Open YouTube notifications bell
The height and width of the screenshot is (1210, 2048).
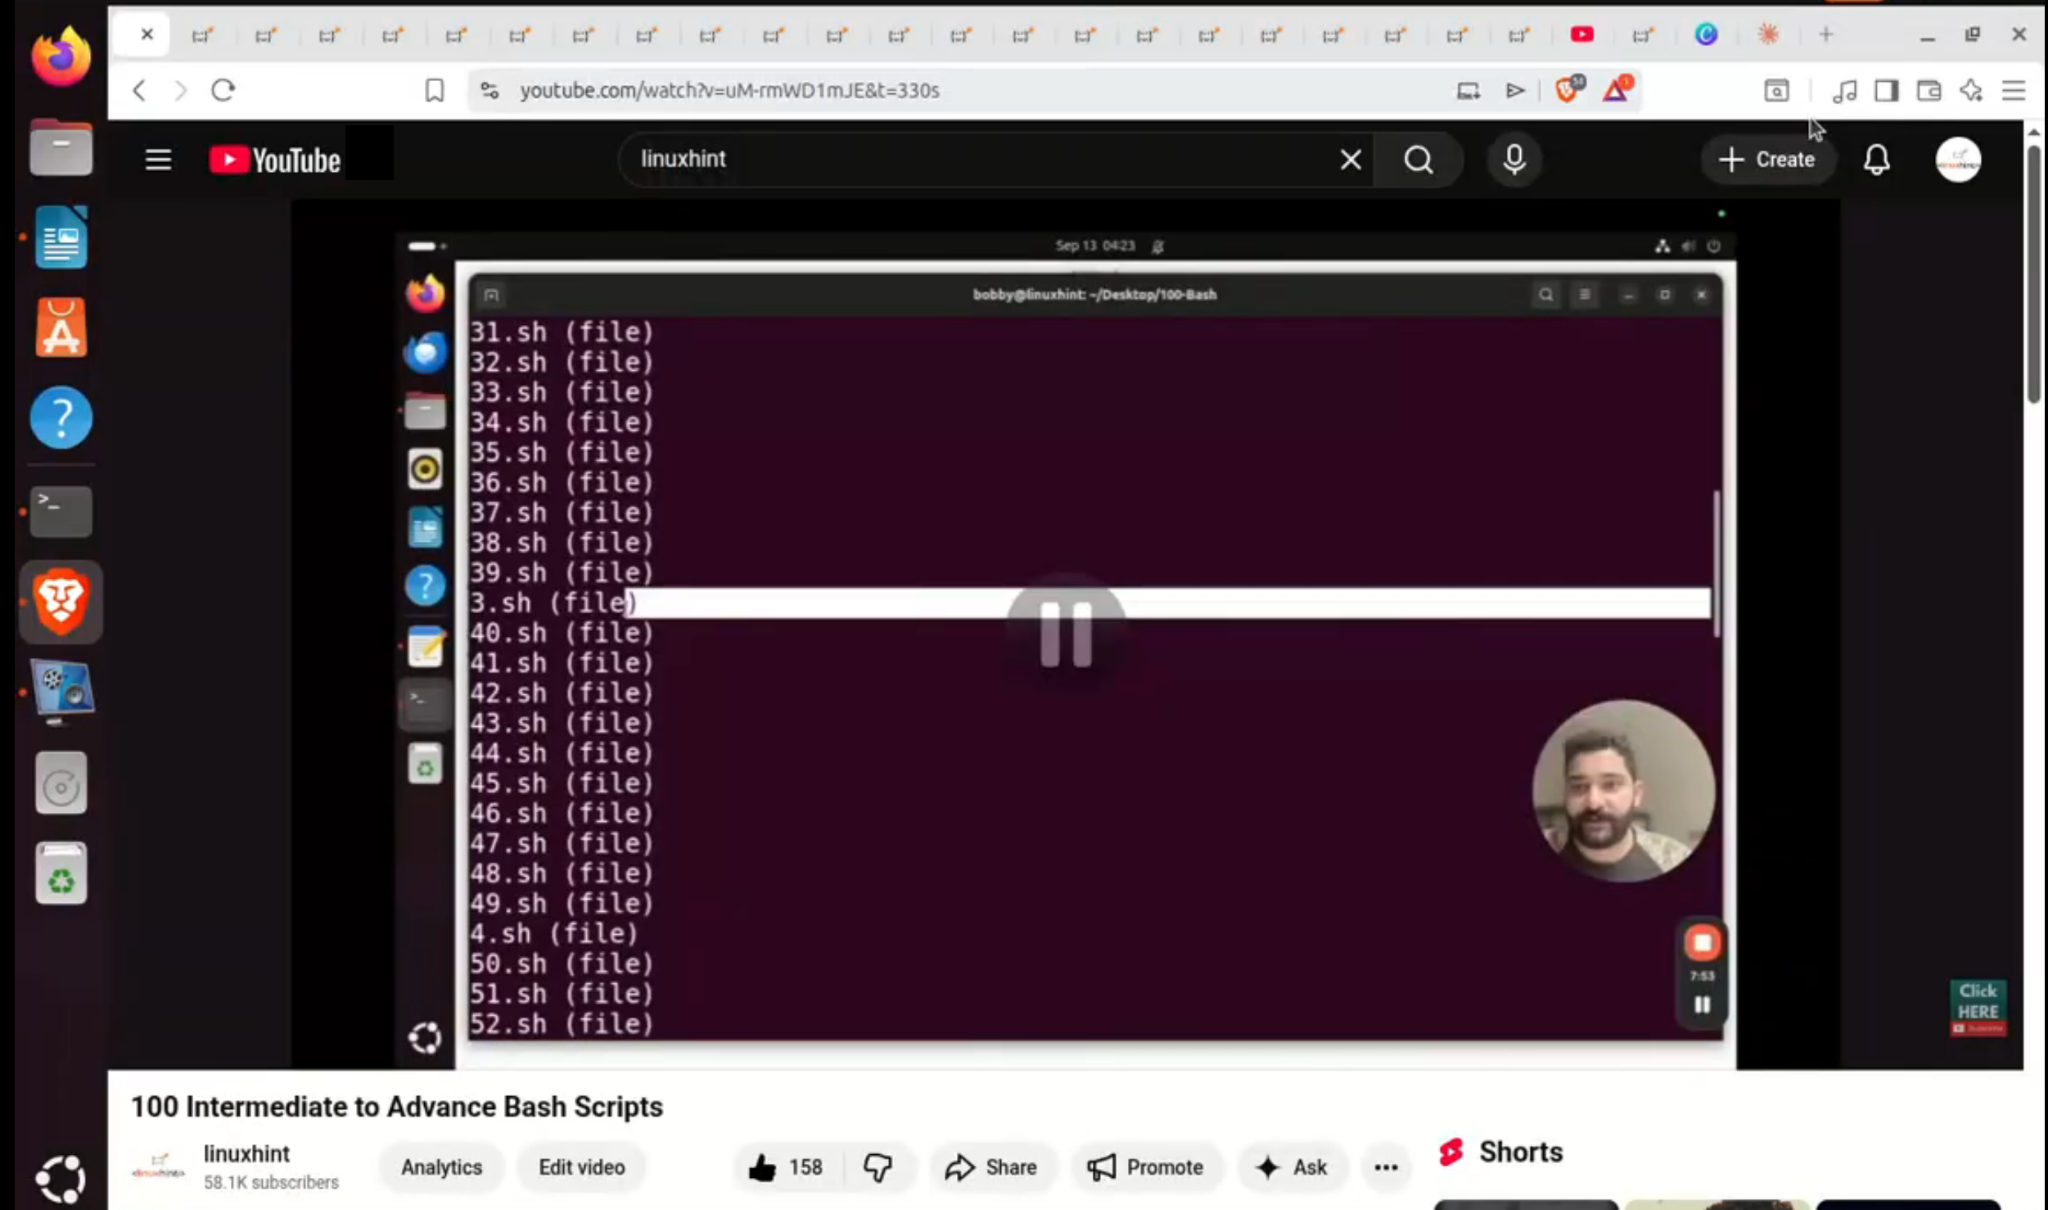coord(1876,160)
